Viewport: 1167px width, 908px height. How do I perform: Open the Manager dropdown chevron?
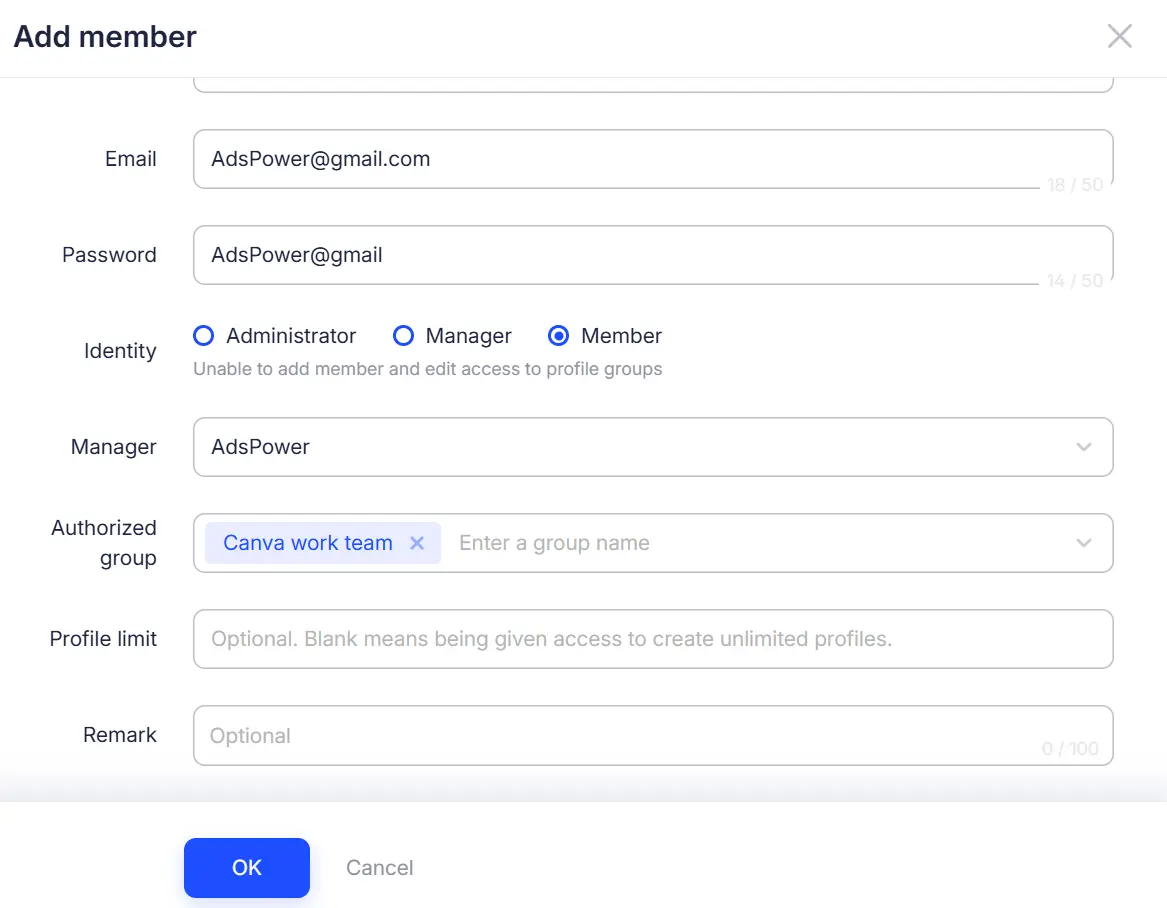1084,447
